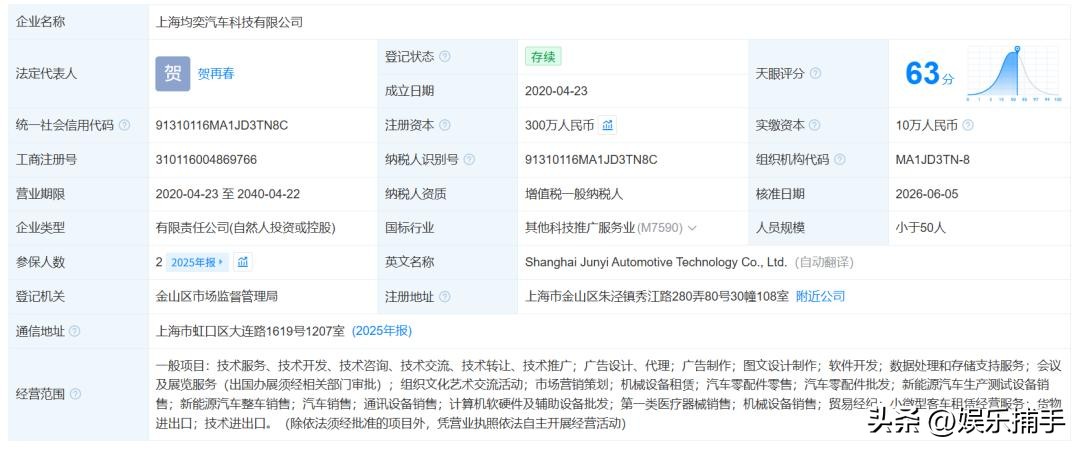This screenshot has width=1080, height=449.
Task: Click the 增值税一般纳税人 value
Action: click(574, 194)
